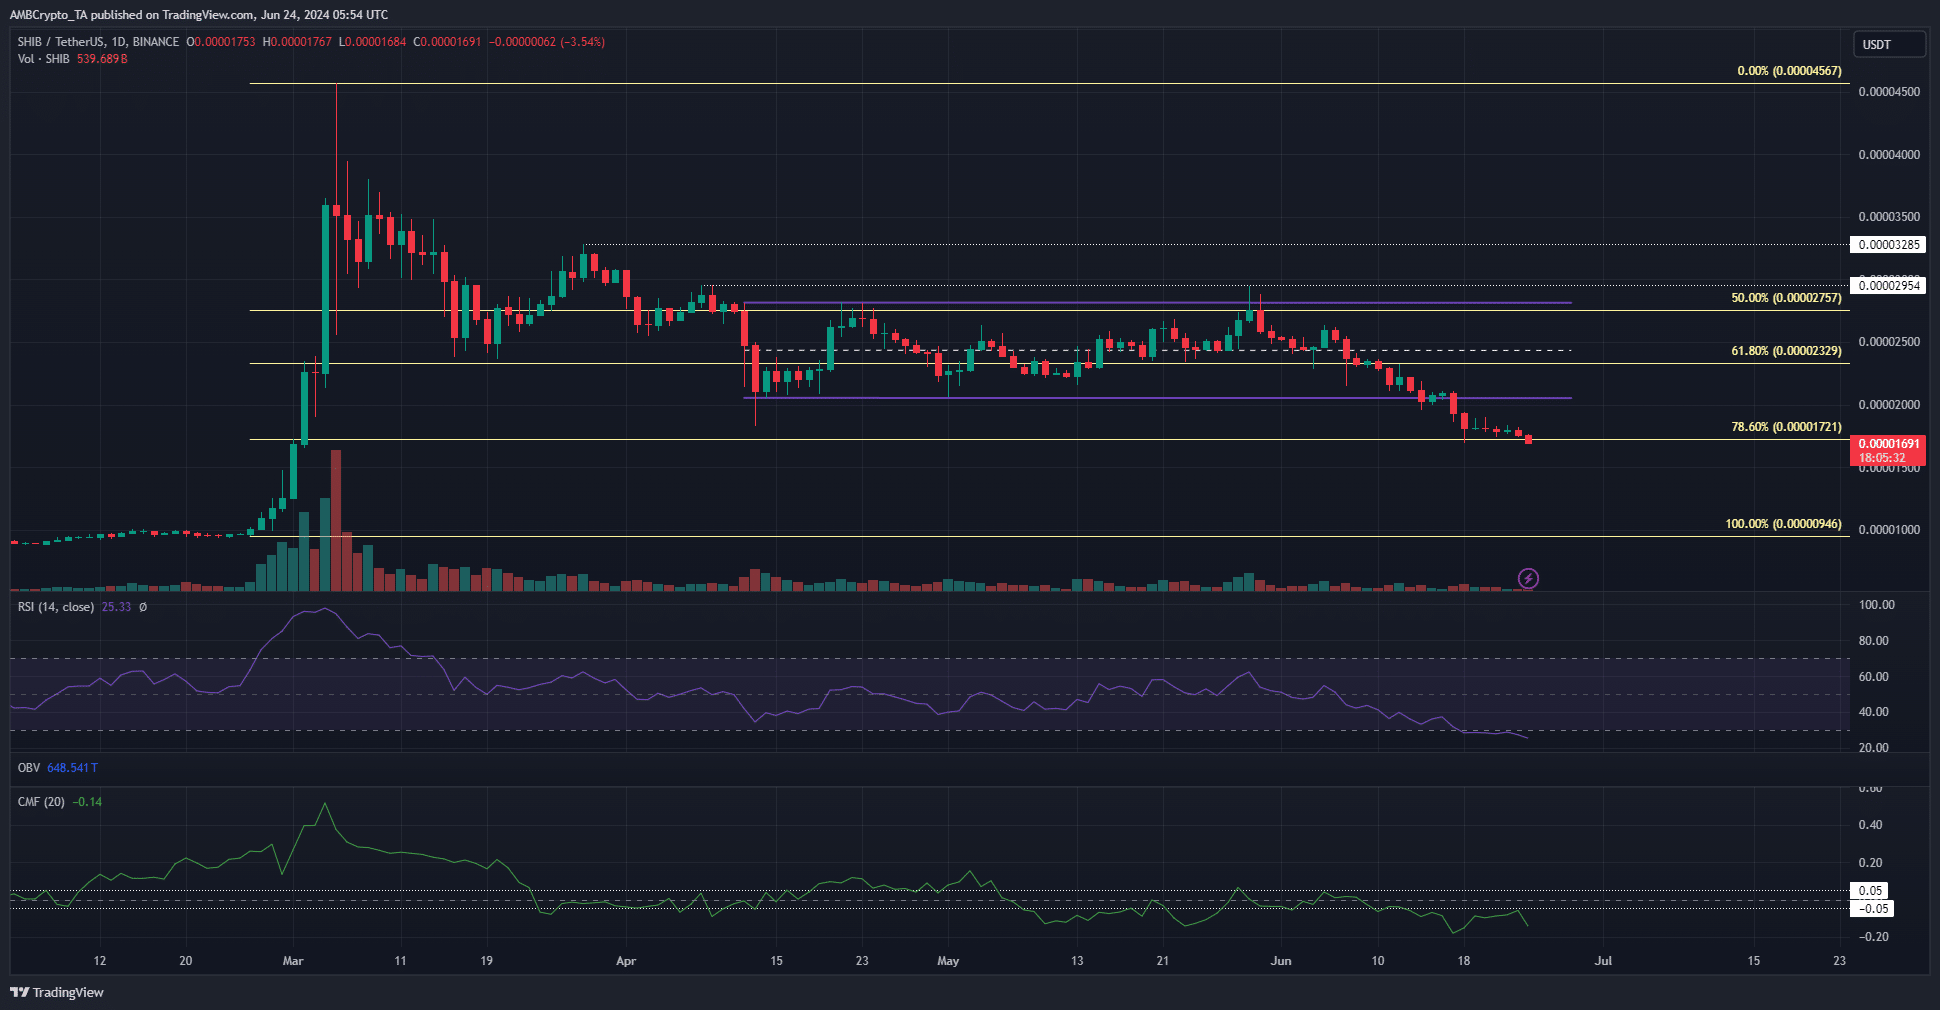Screen dimensions: 1940x1010
Task: Click the Jul label on time axis
Action: pyautogui.click(x=1603, y=961)
